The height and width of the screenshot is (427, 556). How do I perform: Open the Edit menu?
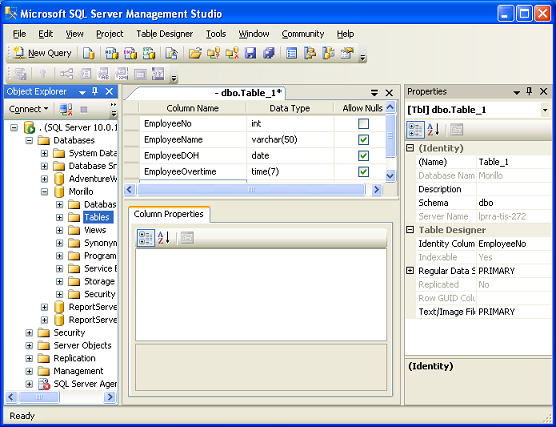point(45,34)
